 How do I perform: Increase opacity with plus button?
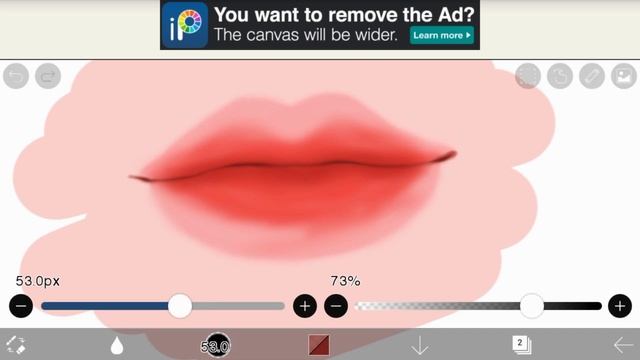pyautogui.click(x=620, y=306)
